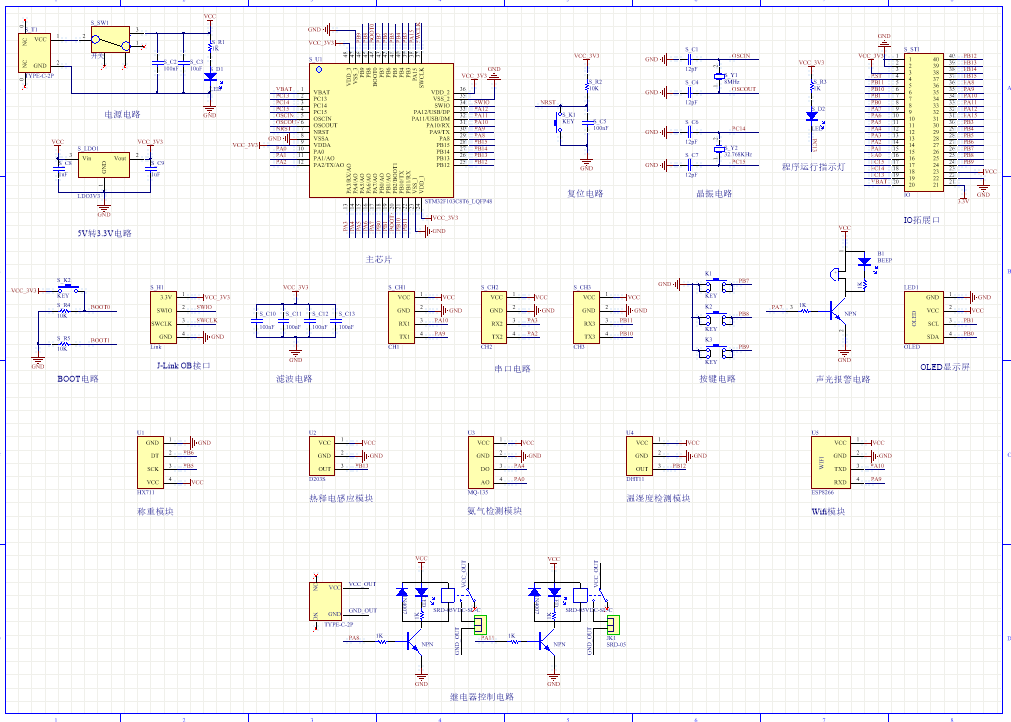The height and width of the screenshot is (722, 1011).
Task: Click the '程序运行指示灯' label
Action: click(x=813, y=167)
